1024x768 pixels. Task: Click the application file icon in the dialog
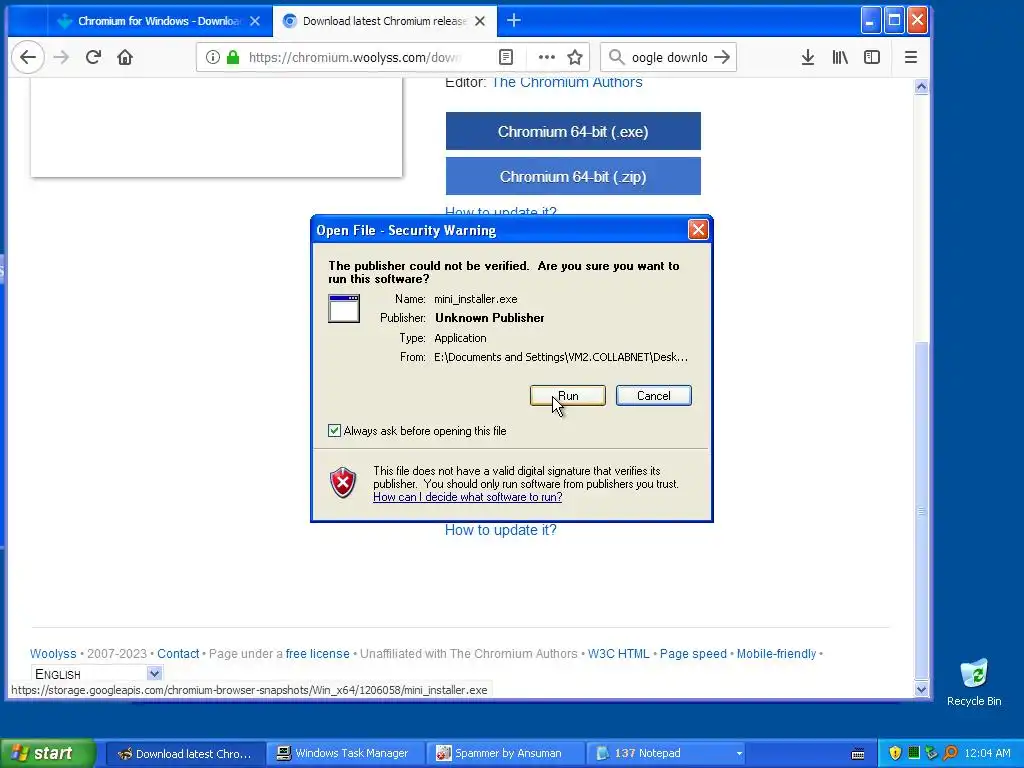pos(344,309)
